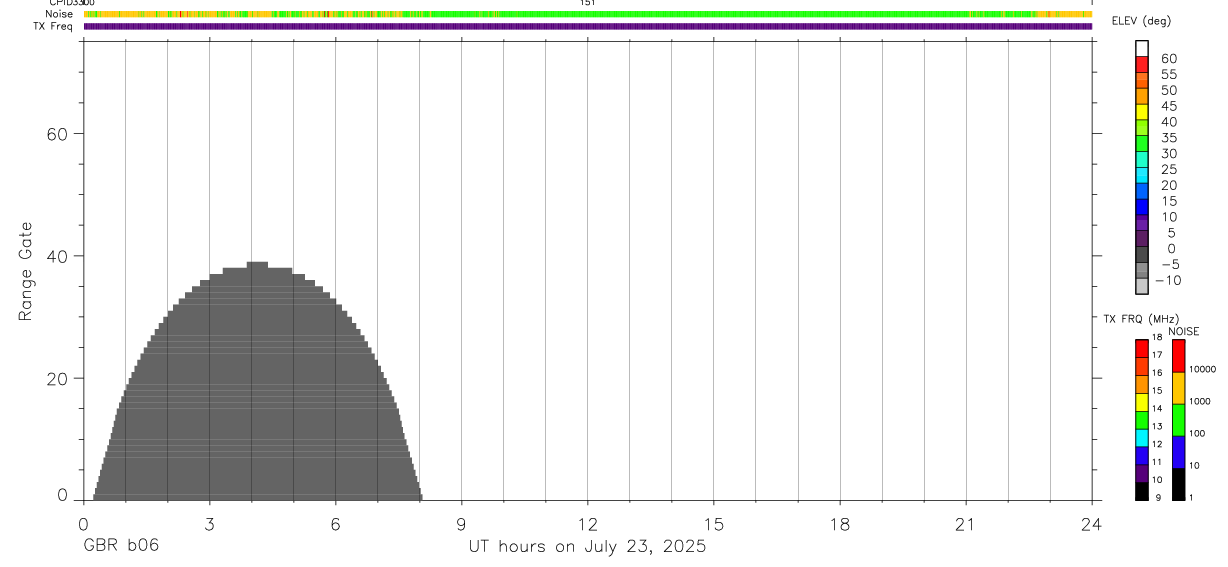Click the 'UT hours on July 23, 2025' axis title
Screen dimensions: 1228x567
tap(588, 547)
